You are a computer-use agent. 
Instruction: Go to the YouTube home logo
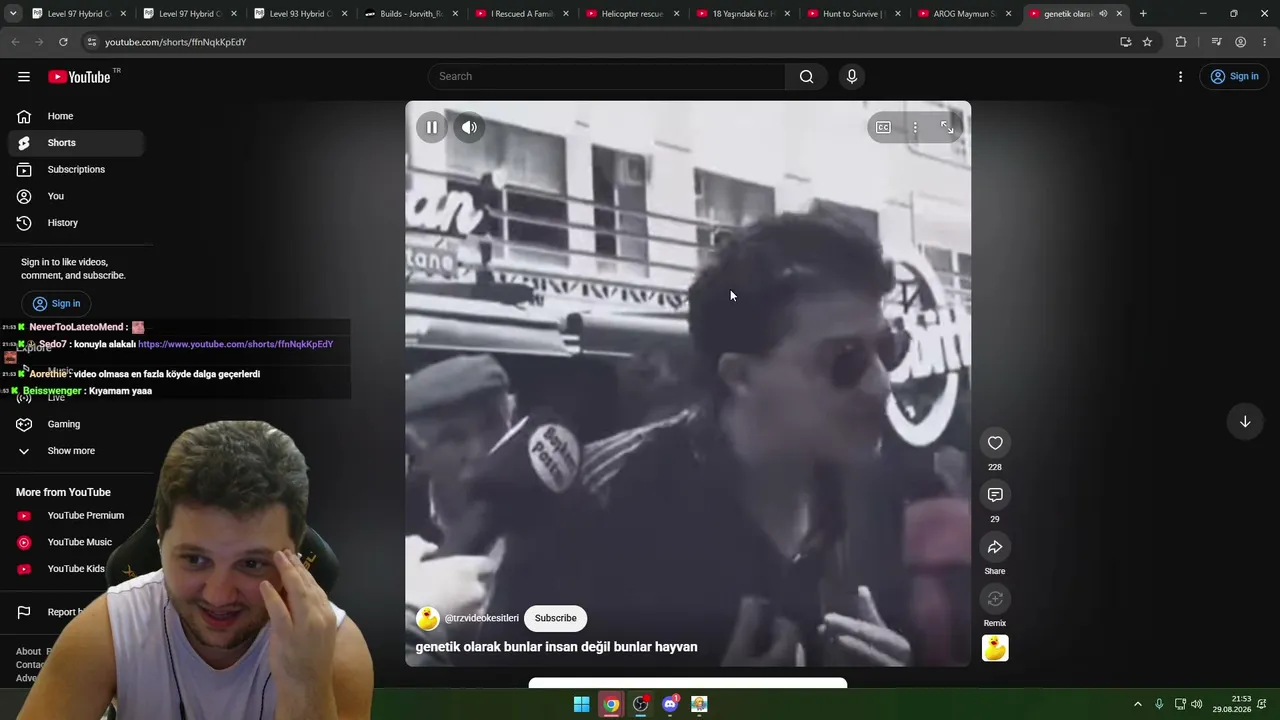point(79,77)
